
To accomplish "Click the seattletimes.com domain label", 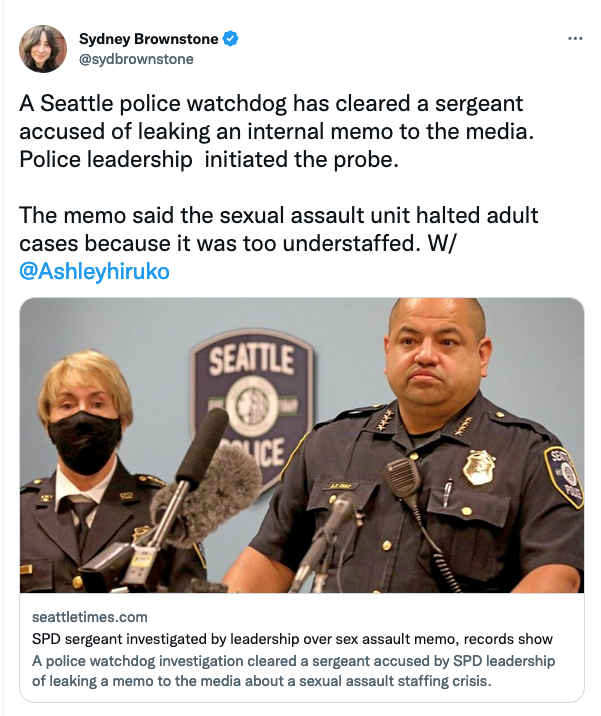I will pos(90,617).
